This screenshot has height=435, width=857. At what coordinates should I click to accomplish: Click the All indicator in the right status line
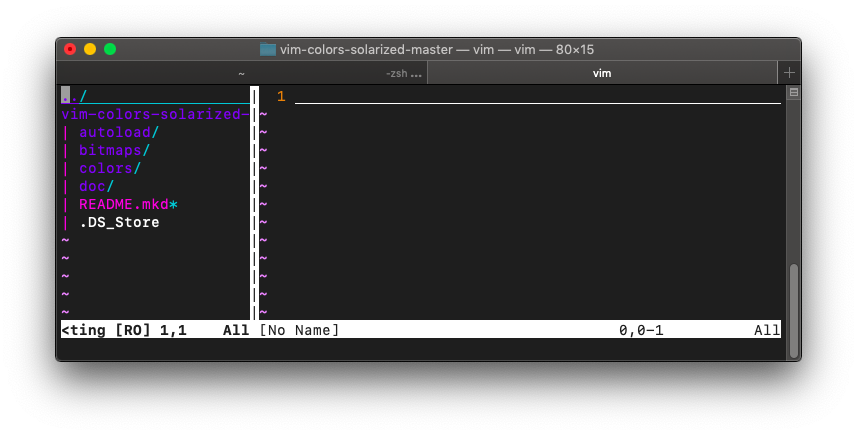point(767,330)
